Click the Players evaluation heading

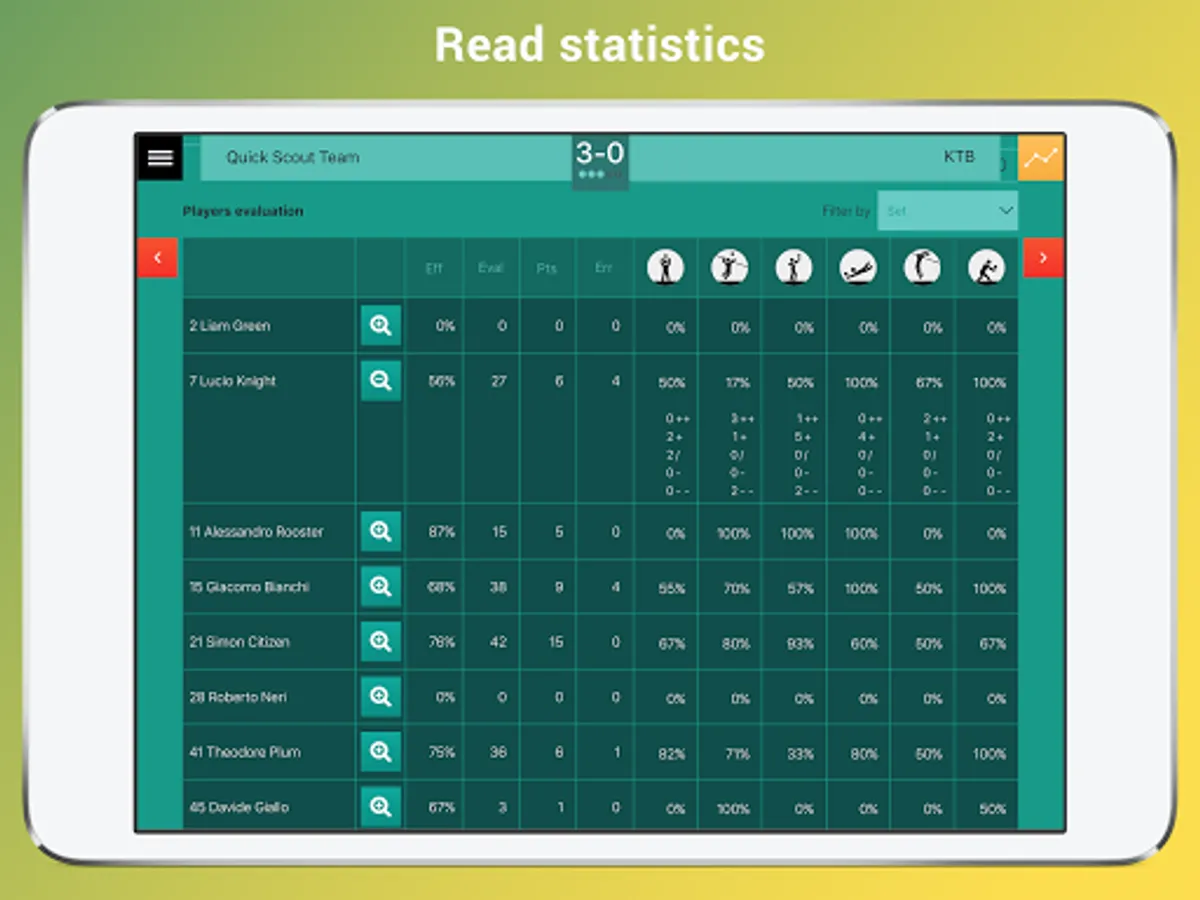(243, 211)
